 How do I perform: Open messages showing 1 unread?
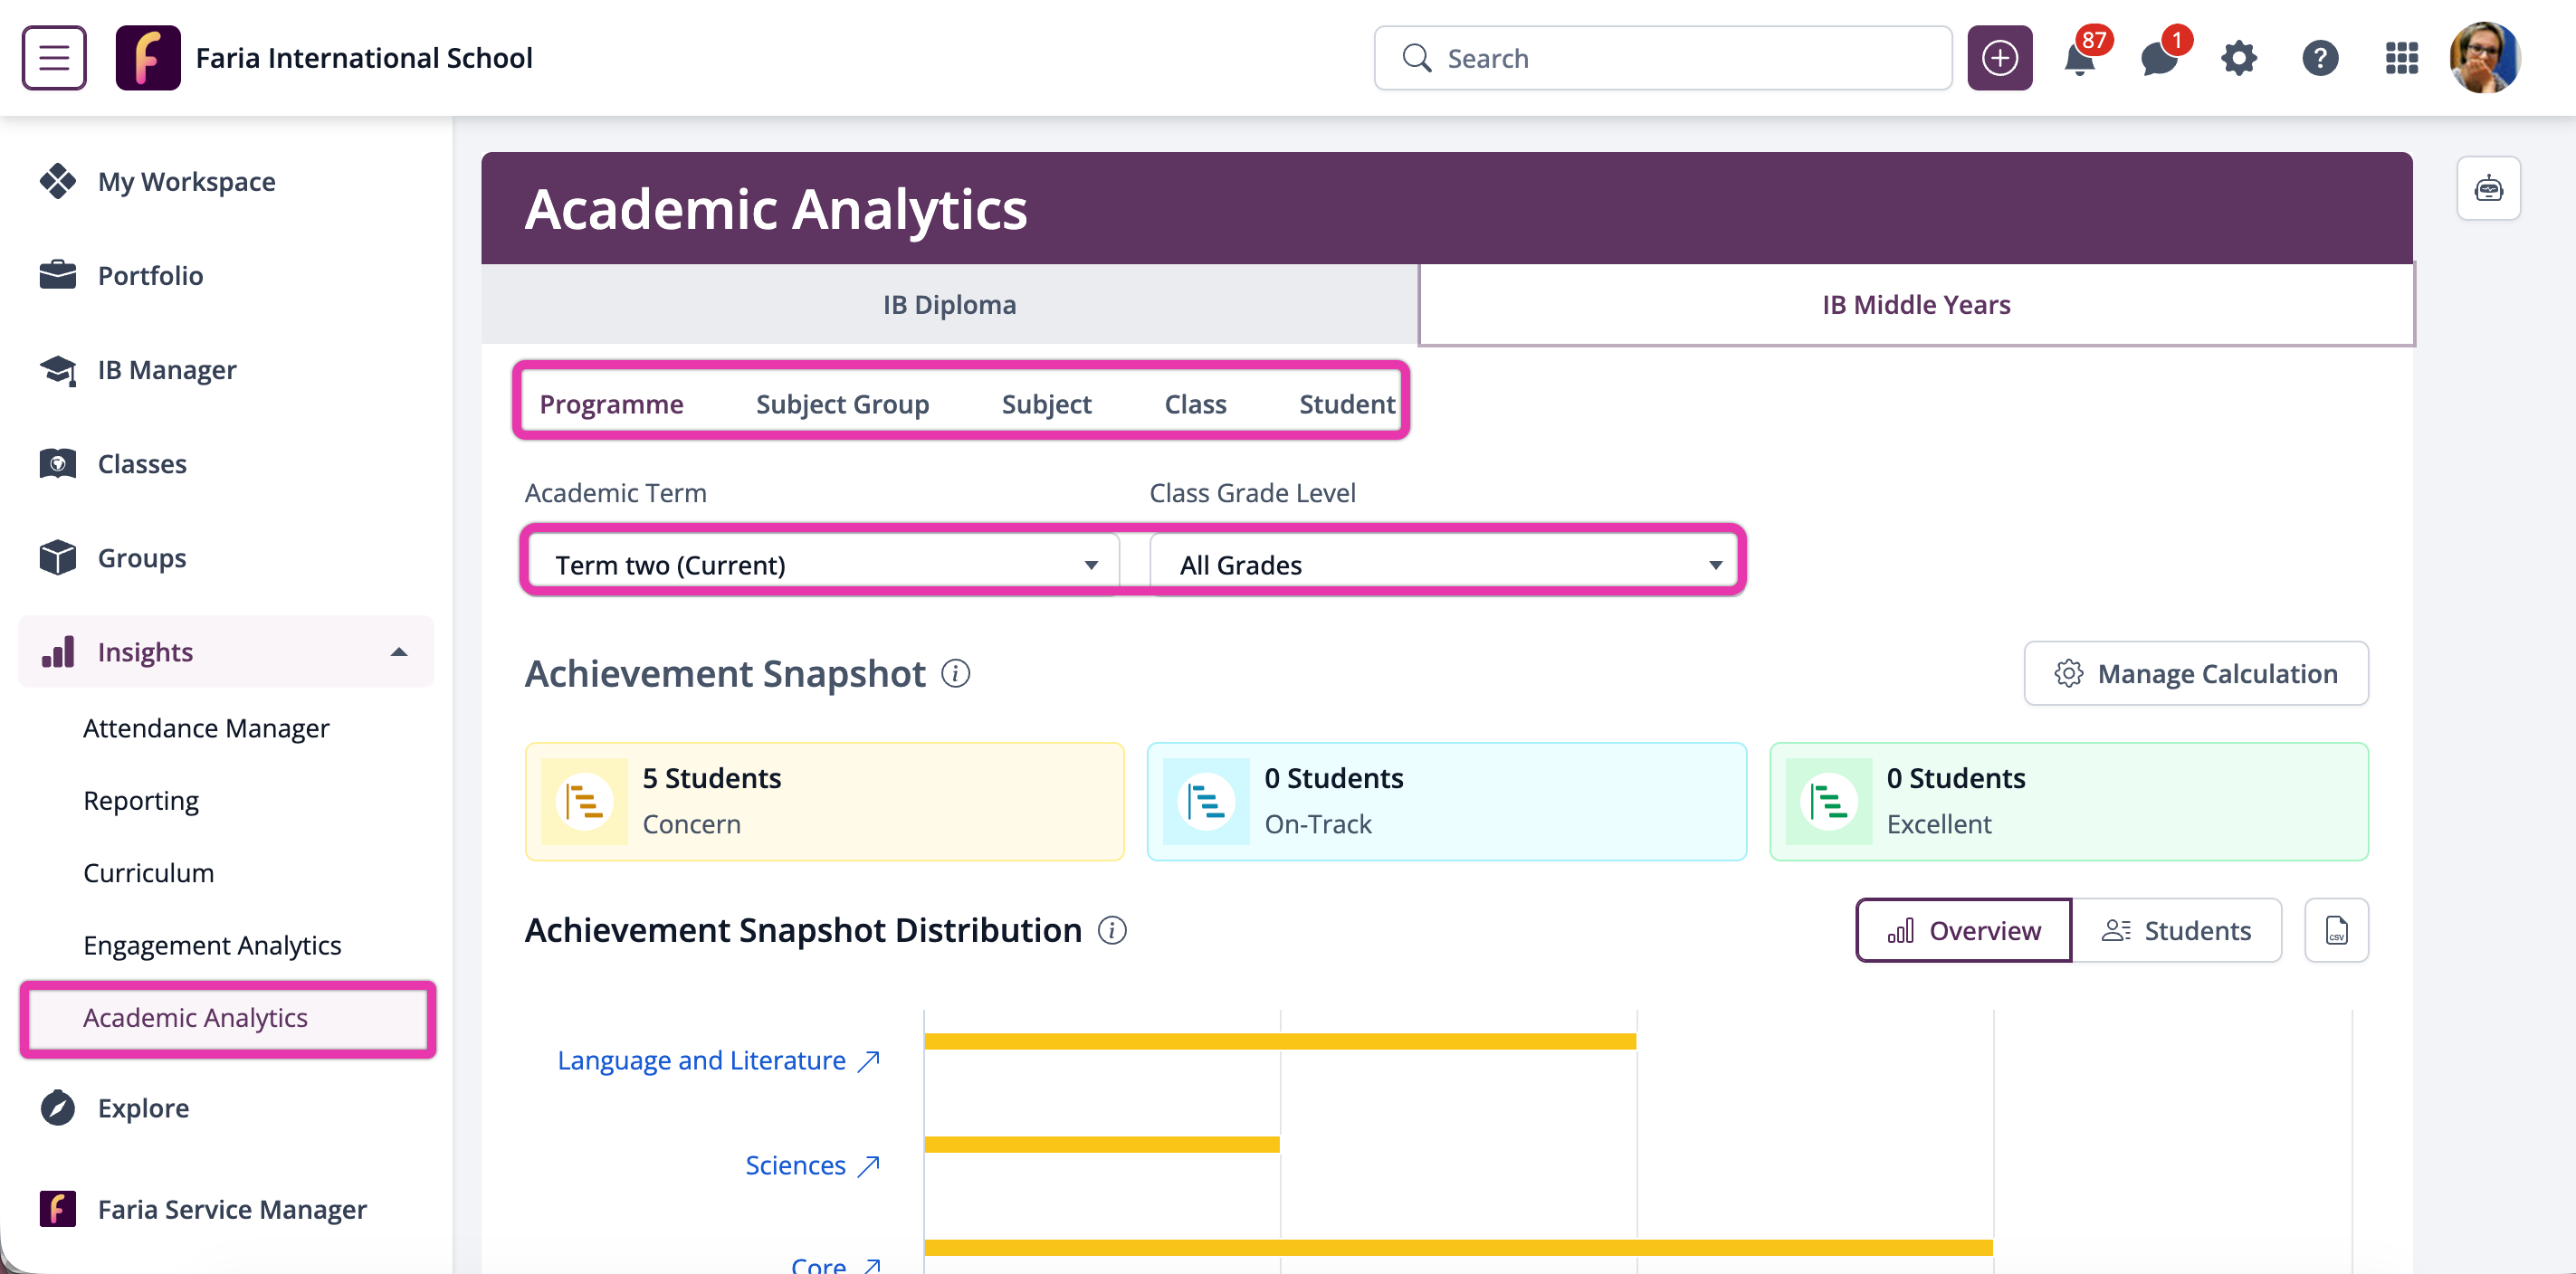point(2160,58)
